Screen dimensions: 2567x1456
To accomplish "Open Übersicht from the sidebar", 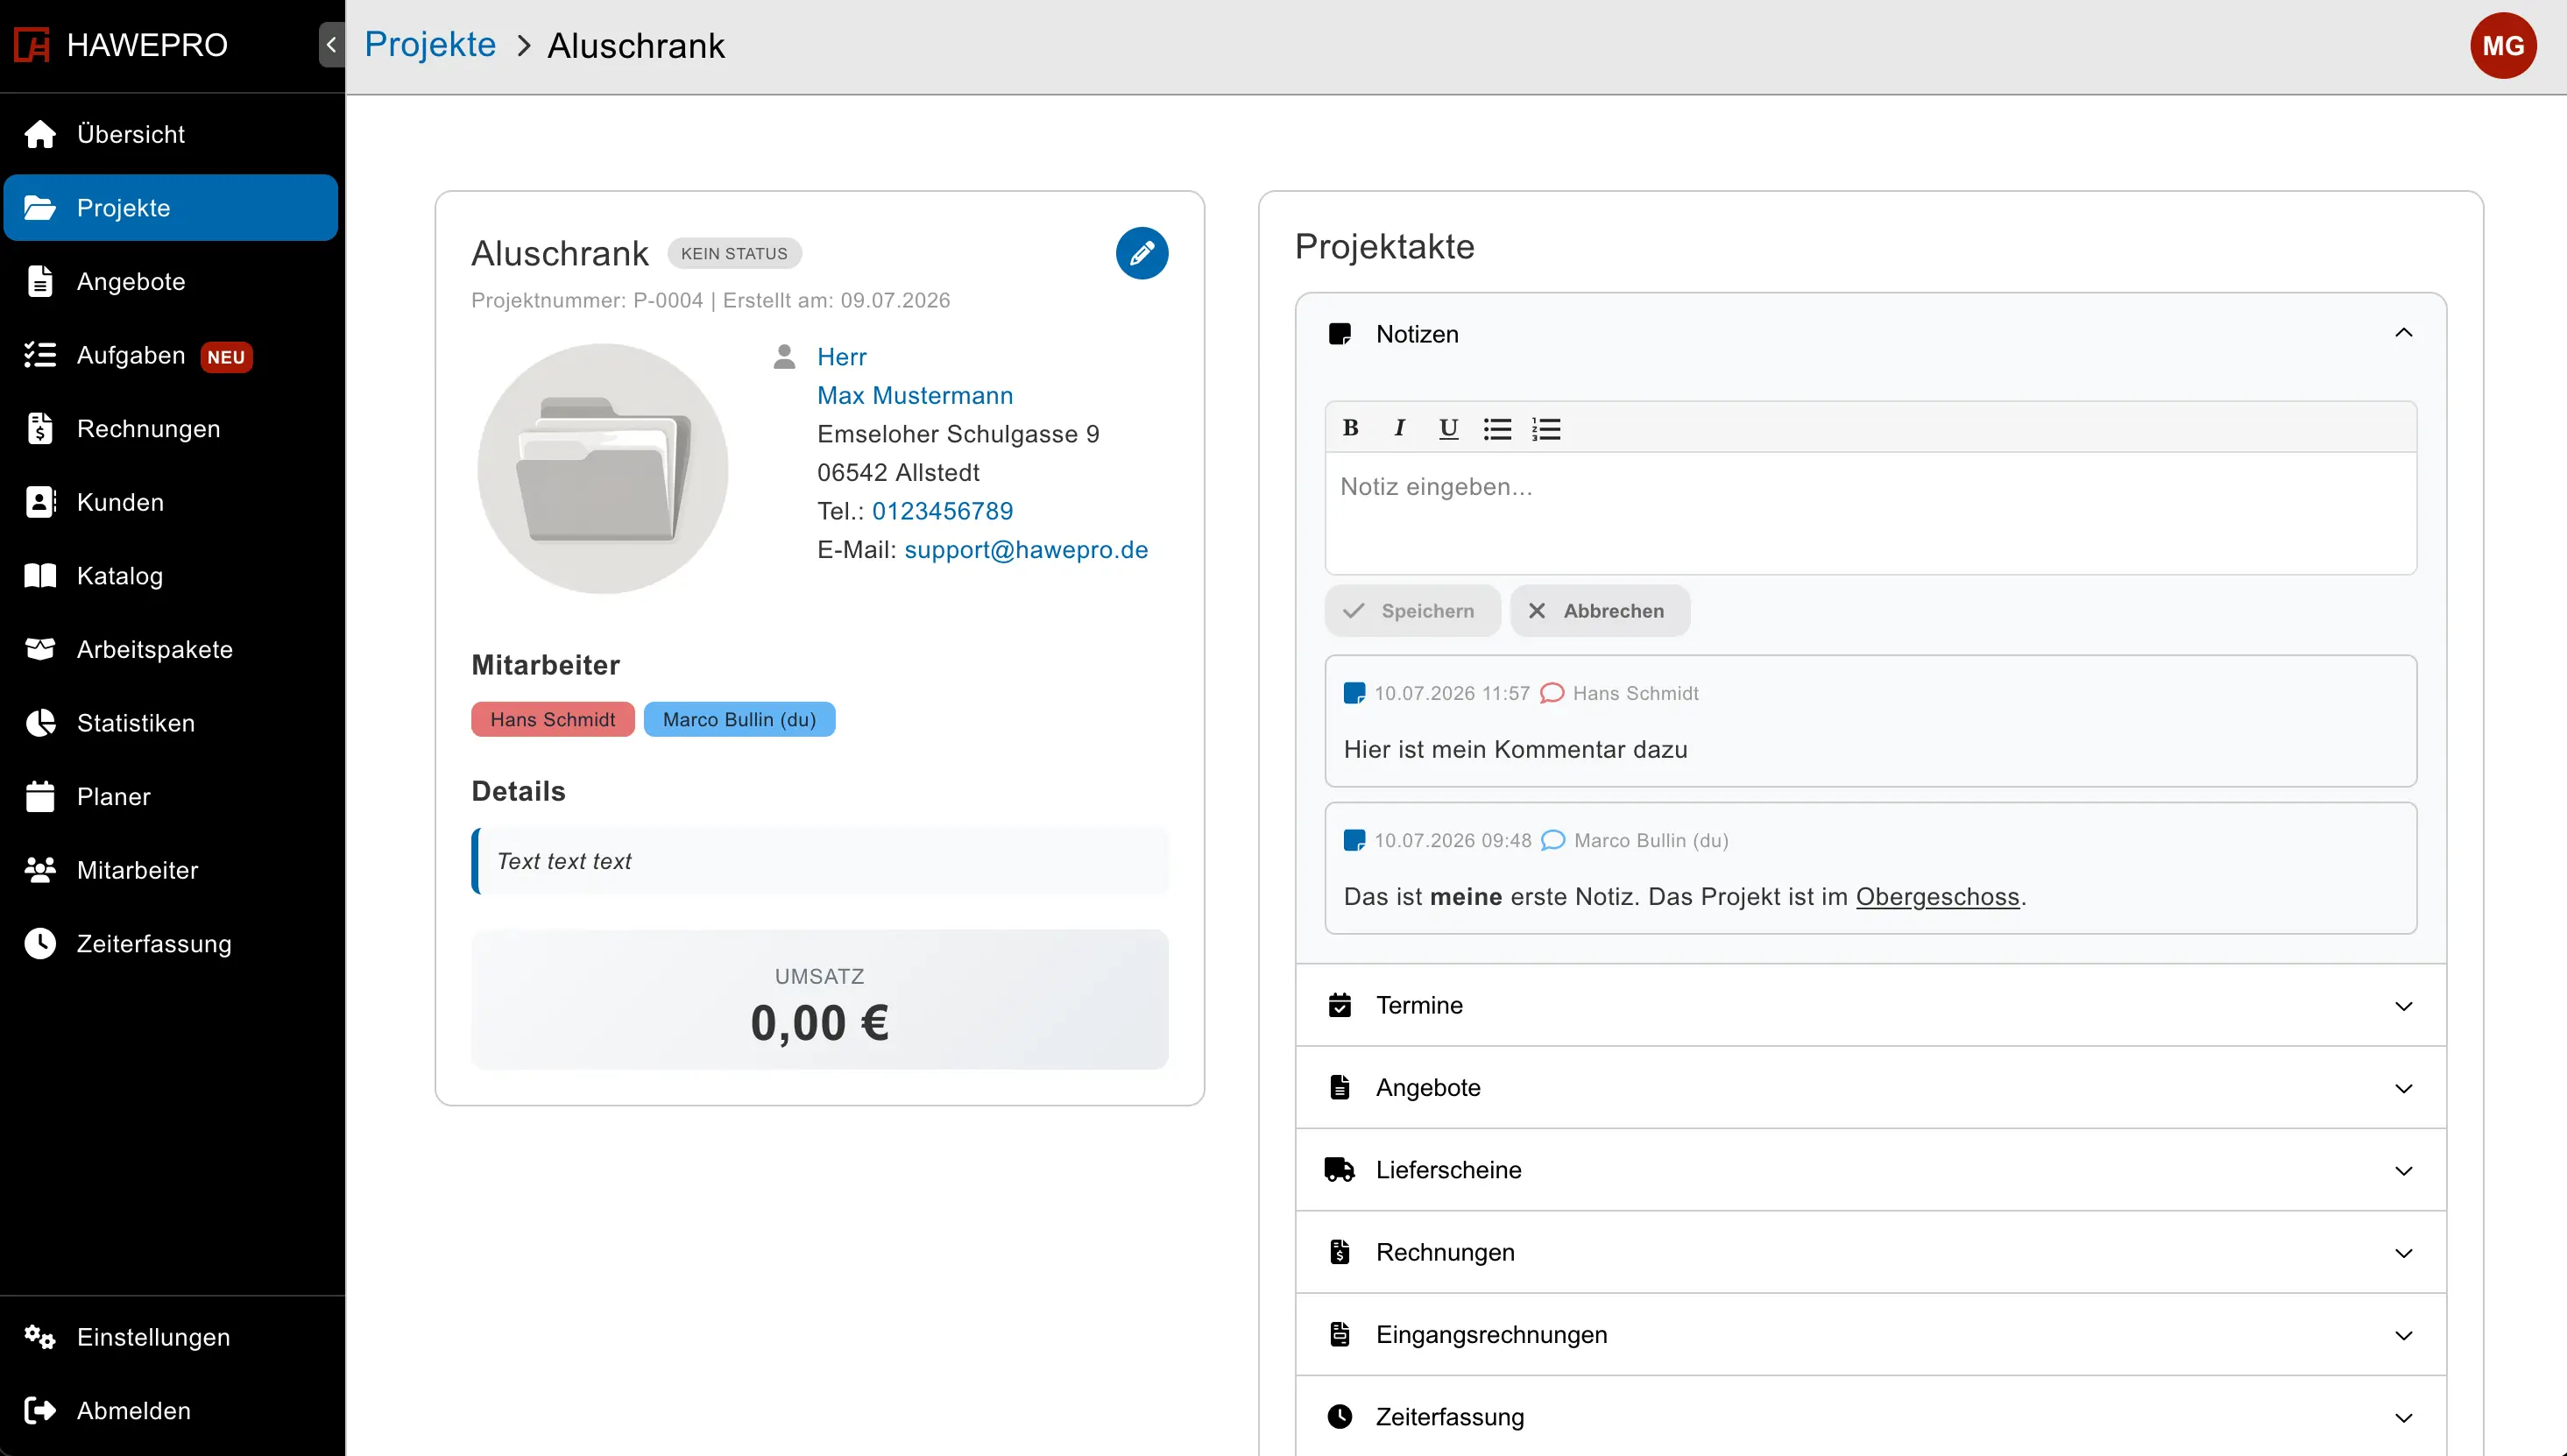I will click(171, 134).
